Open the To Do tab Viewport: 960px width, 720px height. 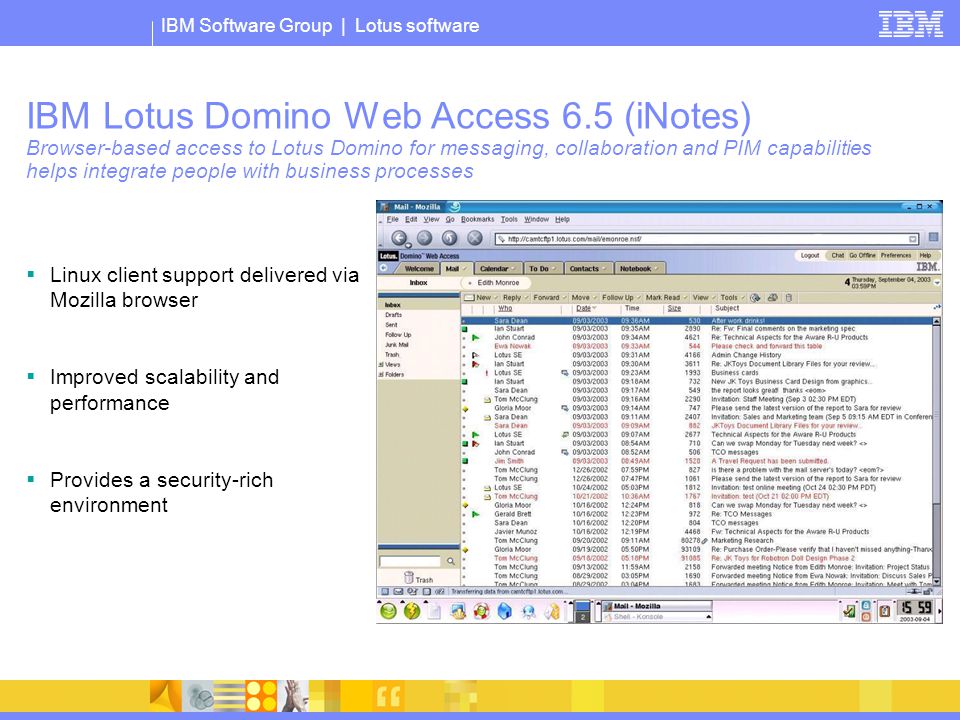542,268
